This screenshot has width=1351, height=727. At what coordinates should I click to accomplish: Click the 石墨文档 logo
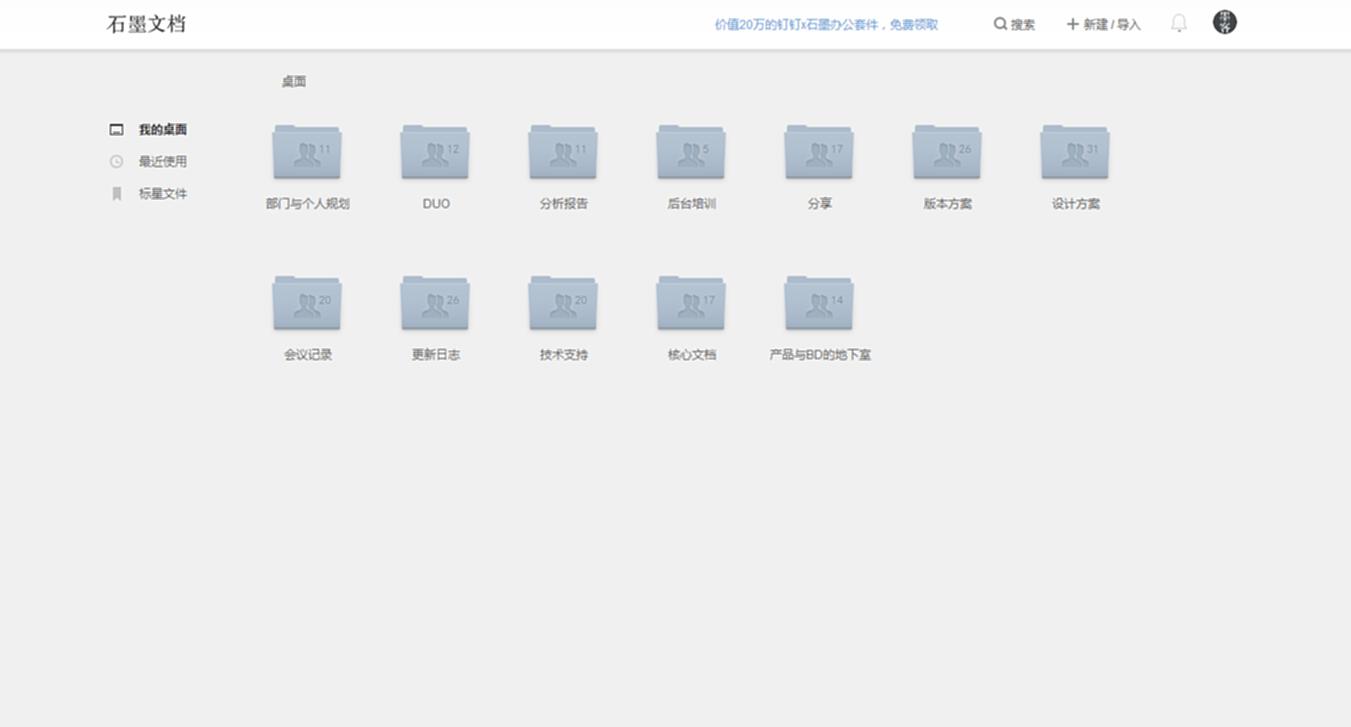146,24
